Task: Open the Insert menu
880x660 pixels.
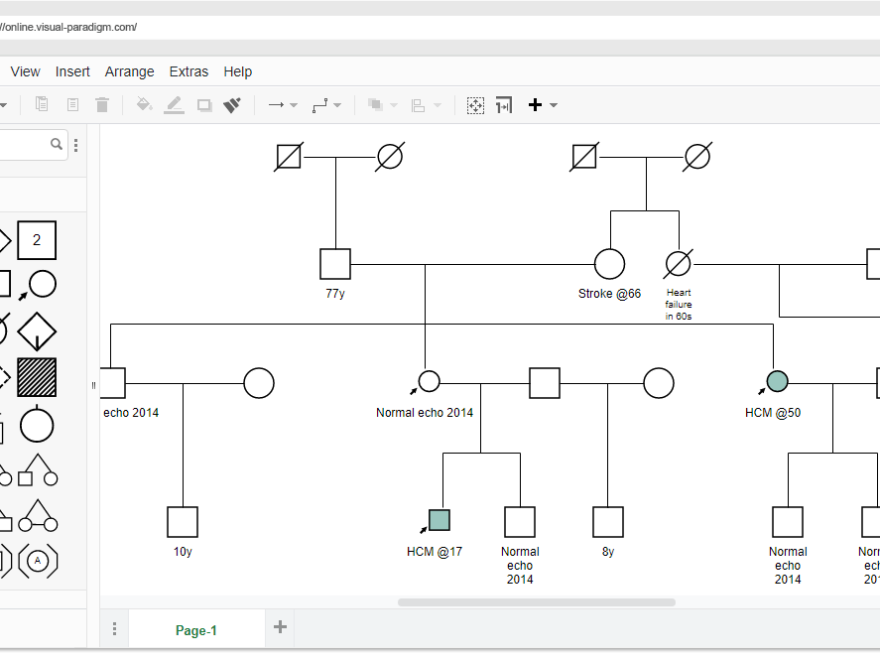Action: click(x=72, y=71)
